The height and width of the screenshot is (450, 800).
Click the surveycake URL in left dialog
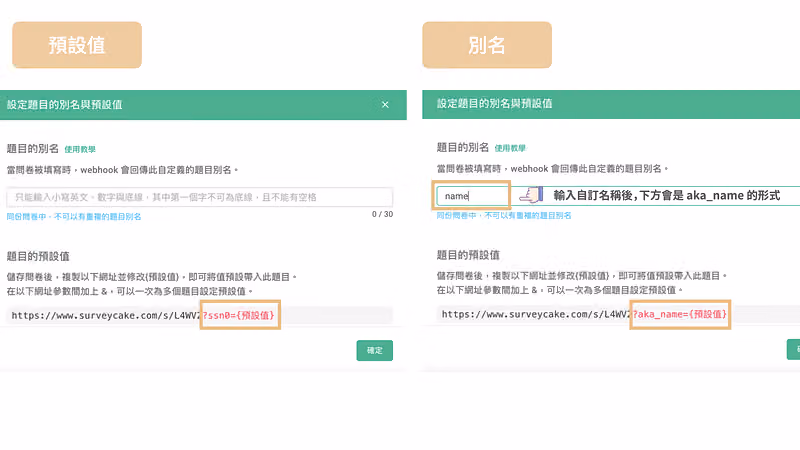(106, 315)
